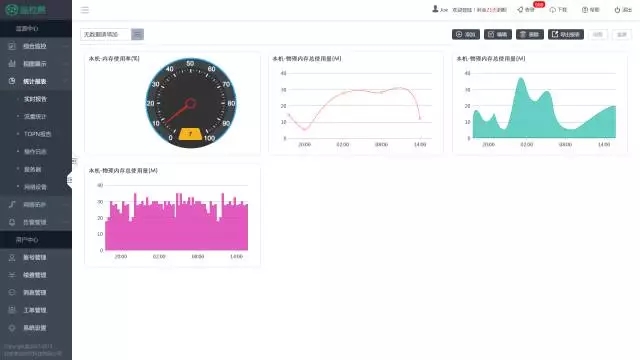
Task: Select the TOPN报告 submenu item
Action: click(38, 134)
